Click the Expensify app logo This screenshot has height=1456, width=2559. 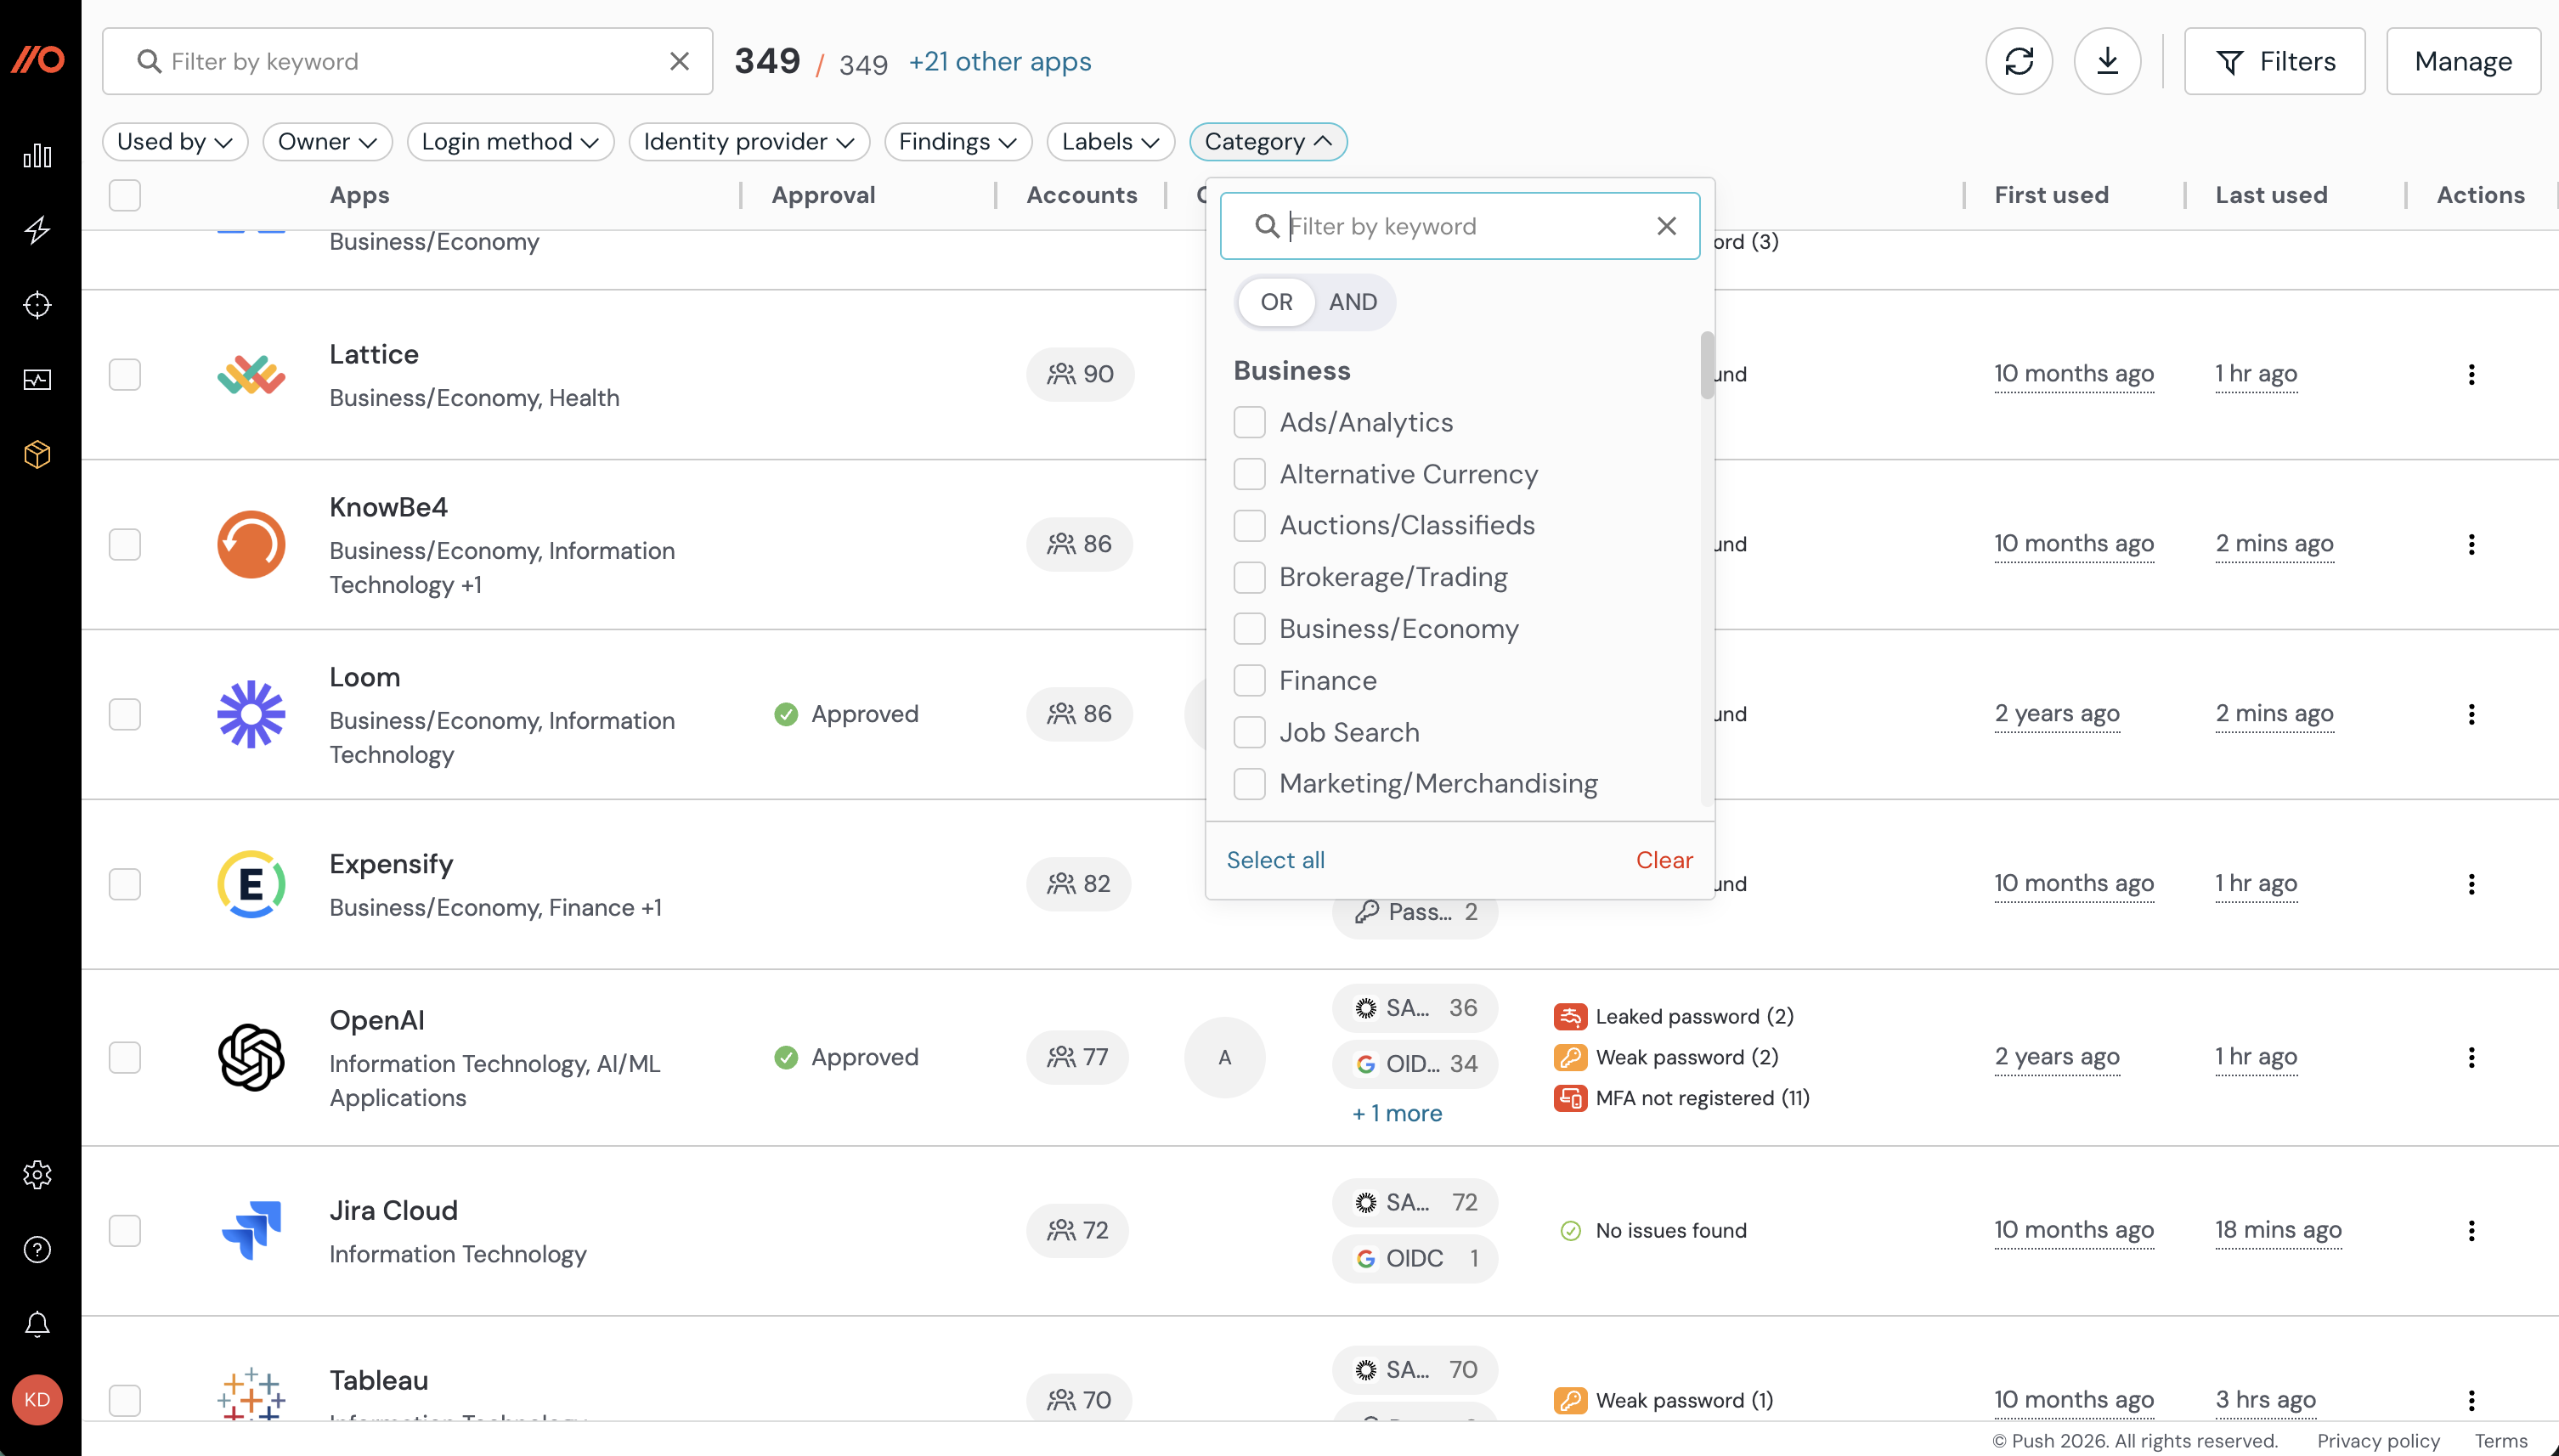251,884
